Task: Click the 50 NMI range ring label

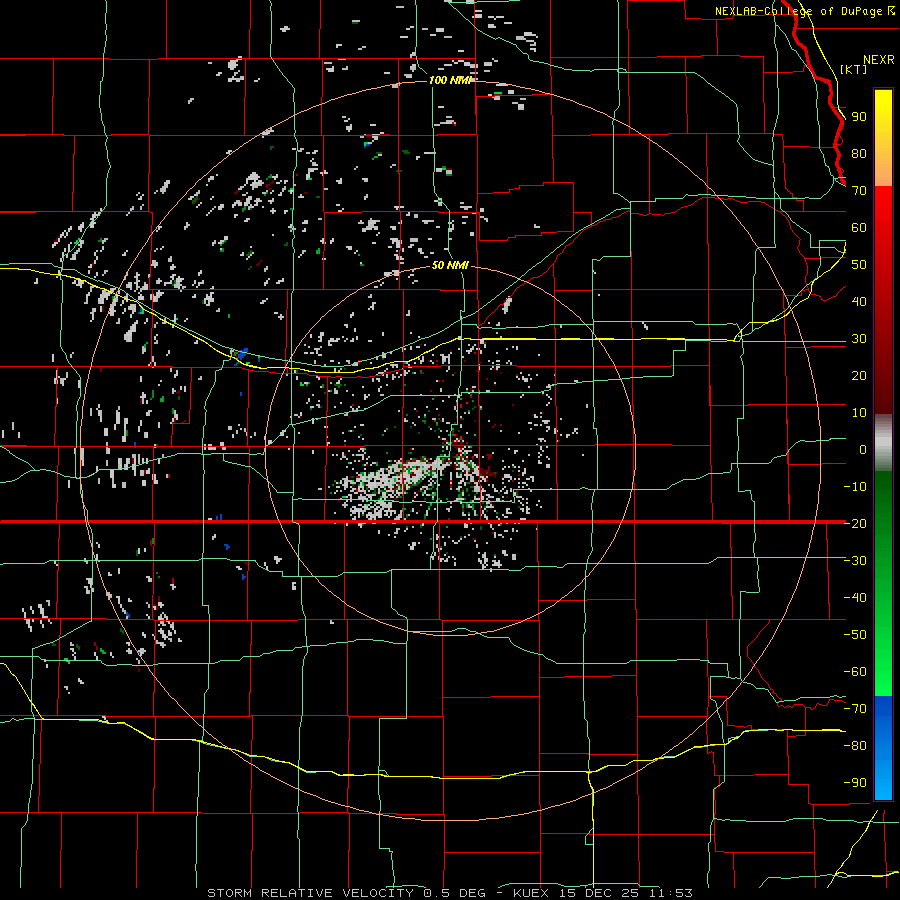Action: [450, 265]
